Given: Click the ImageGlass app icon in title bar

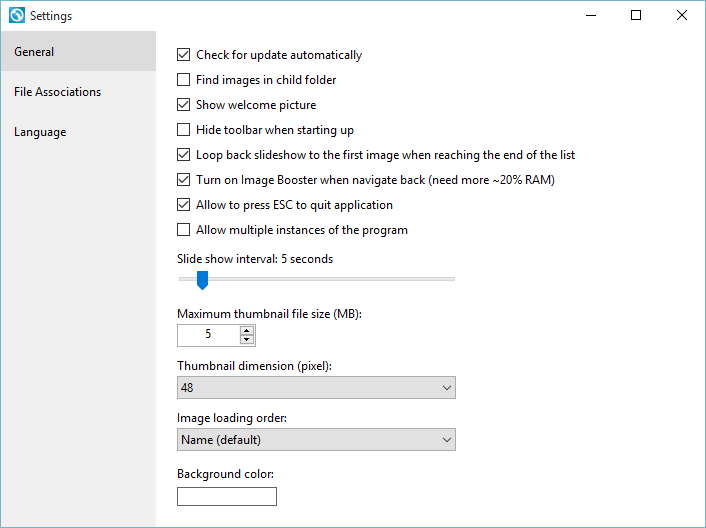Looking at the screenshot, I should point(17,15).
